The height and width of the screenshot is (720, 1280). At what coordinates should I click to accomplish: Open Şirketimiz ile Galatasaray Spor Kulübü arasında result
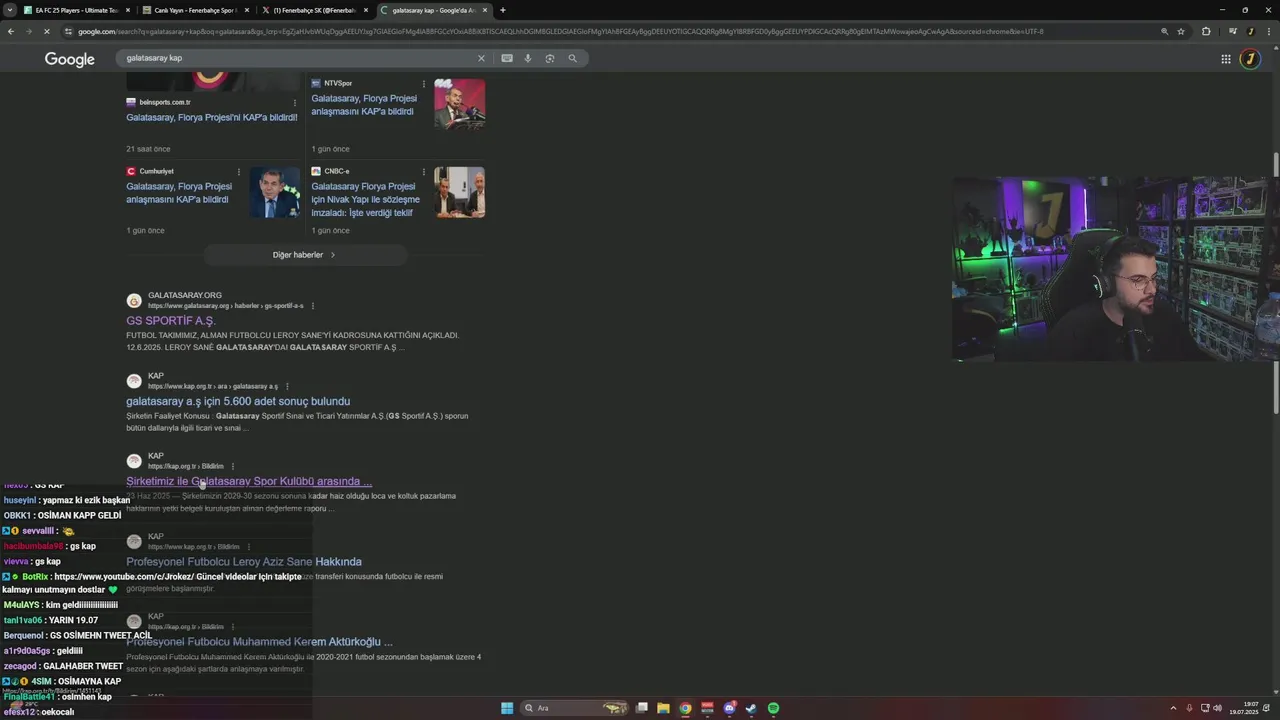[x=249, y=481]
